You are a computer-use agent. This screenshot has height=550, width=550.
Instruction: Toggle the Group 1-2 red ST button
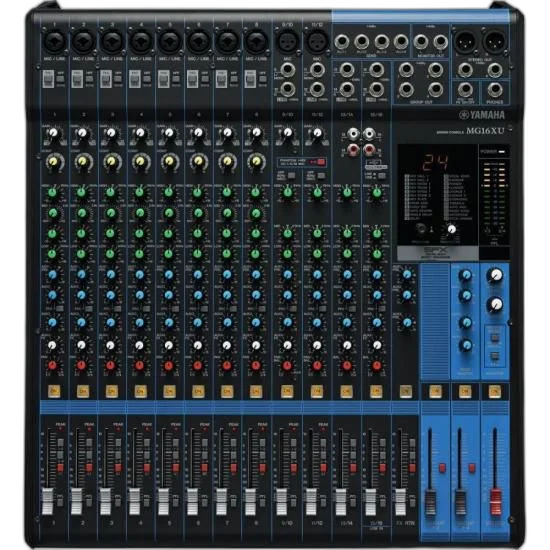point(442,468)
